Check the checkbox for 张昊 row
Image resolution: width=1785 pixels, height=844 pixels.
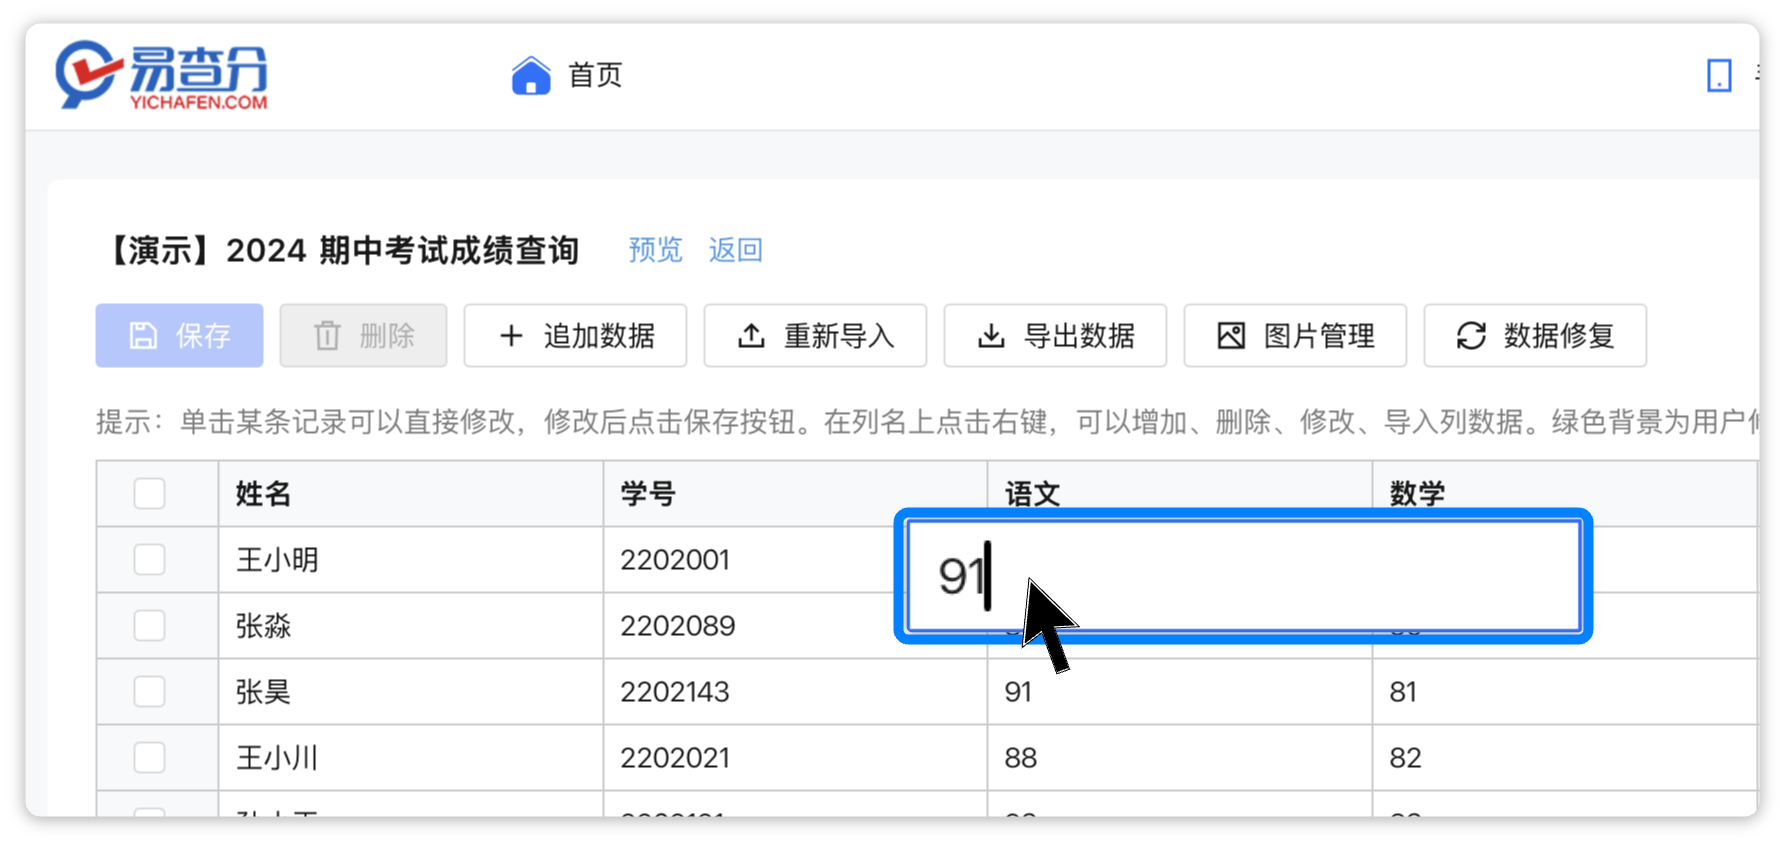(x=149, y=692)
